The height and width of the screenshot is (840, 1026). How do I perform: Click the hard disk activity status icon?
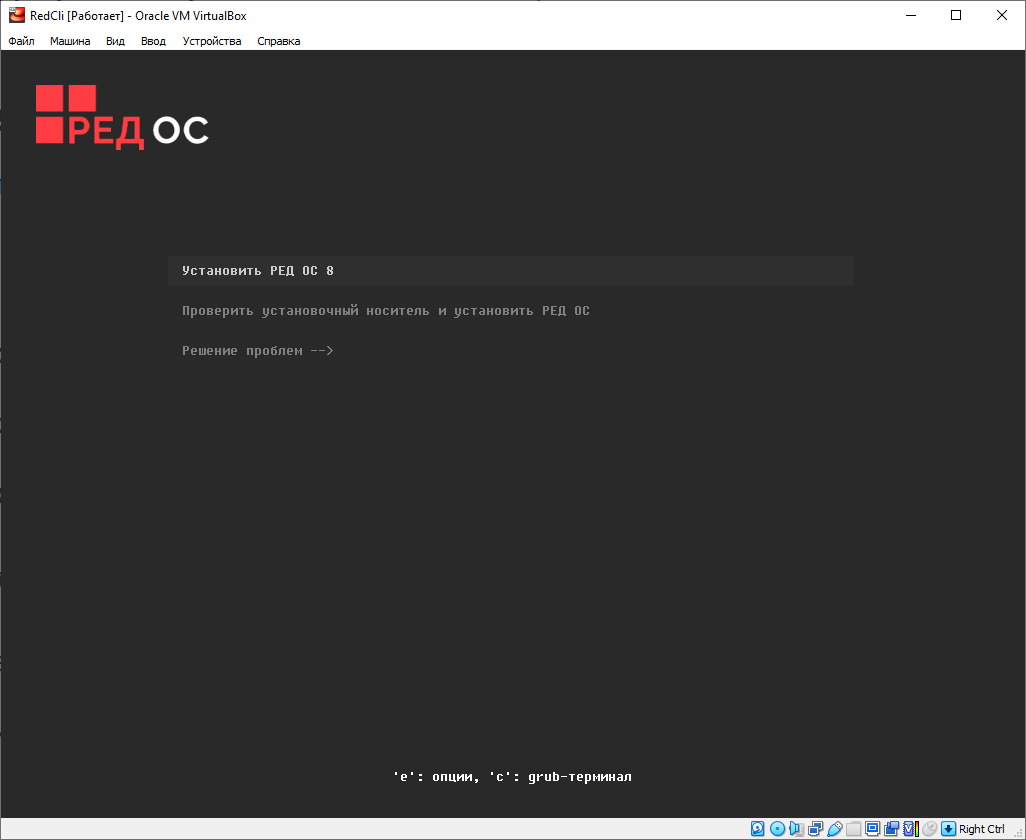757,829
